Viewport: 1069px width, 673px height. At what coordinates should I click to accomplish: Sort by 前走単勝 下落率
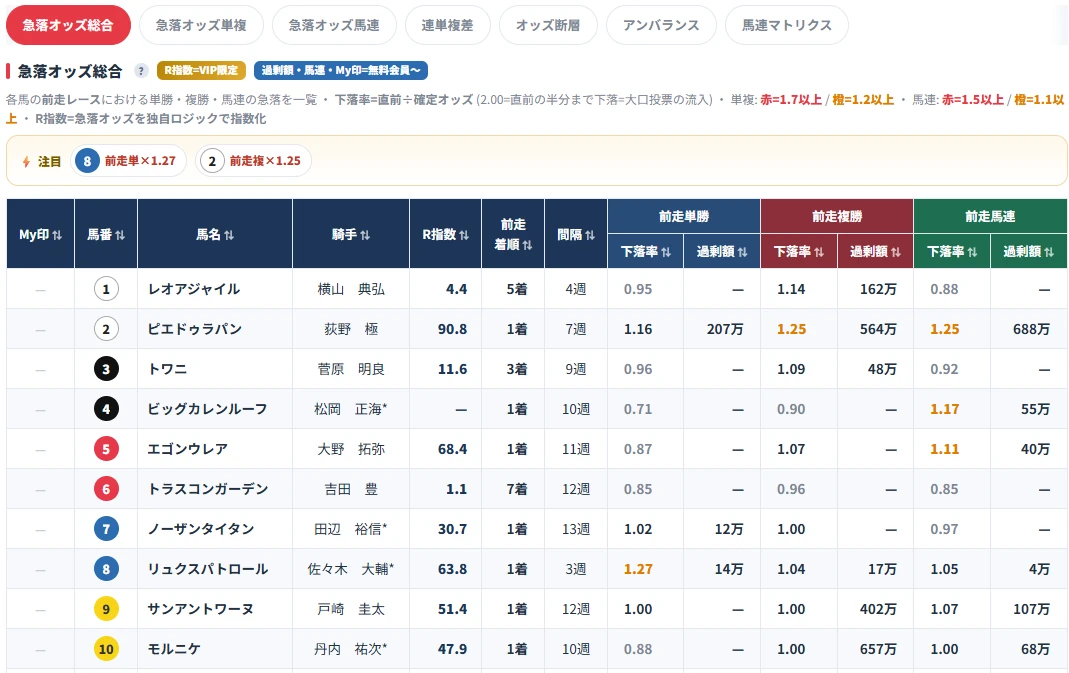(646, 252)
